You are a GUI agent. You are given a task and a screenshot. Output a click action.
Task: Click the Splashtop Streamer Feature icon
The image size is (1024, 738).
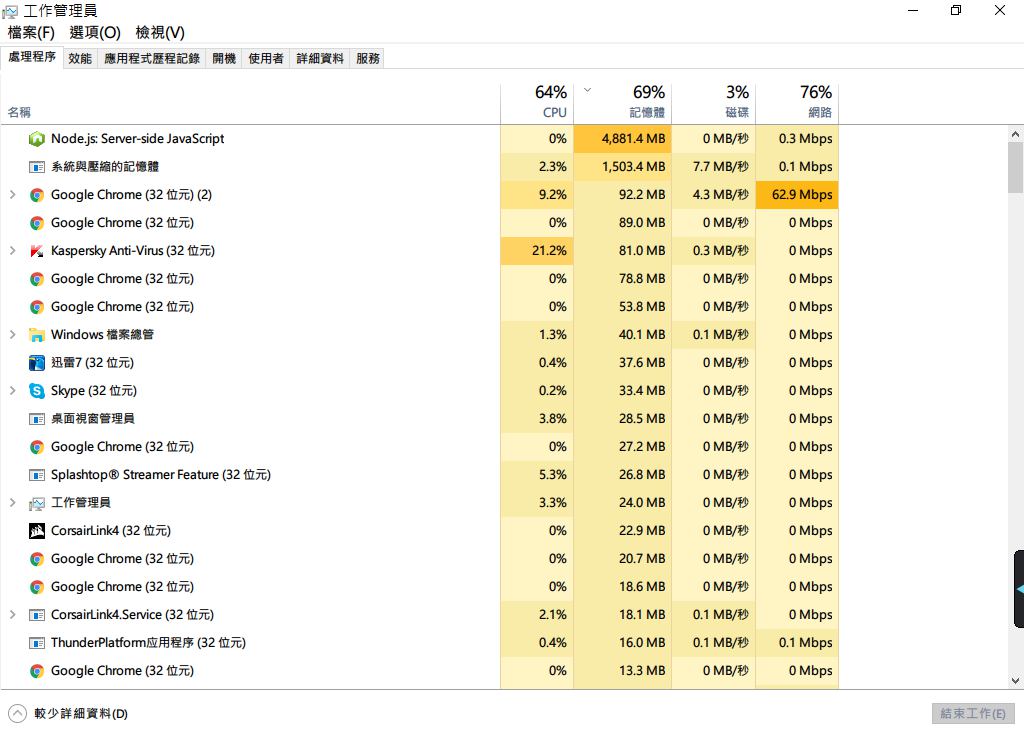tap(37, 475)
